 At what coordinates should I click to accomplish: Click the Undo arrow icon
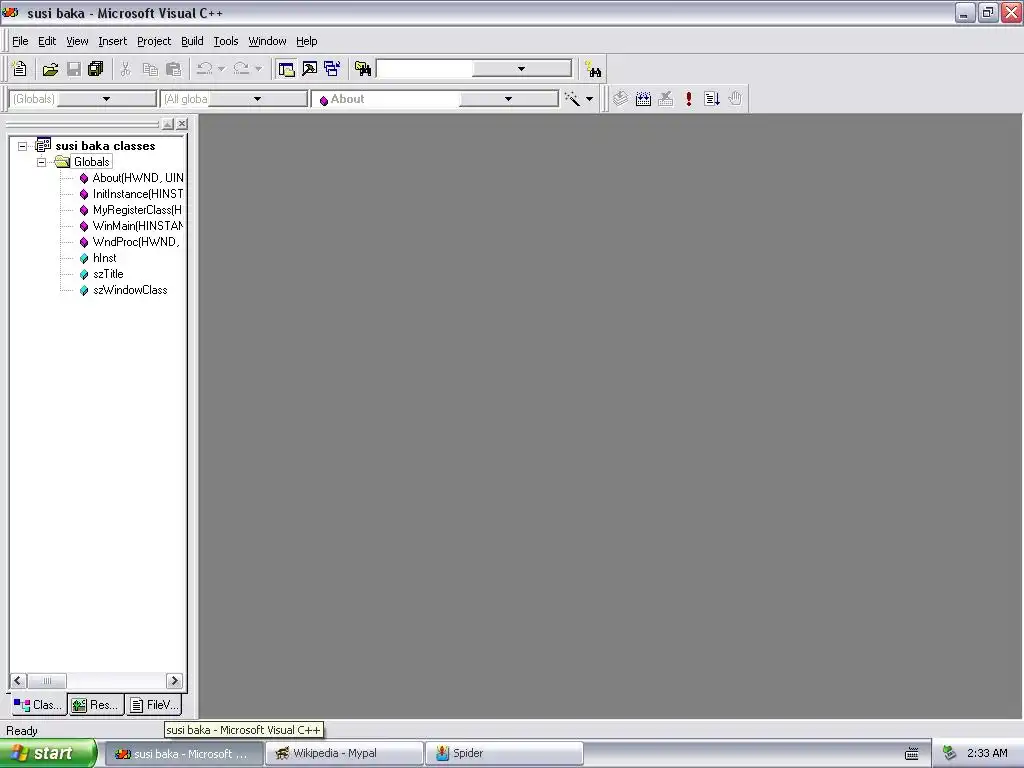(204, 69)
